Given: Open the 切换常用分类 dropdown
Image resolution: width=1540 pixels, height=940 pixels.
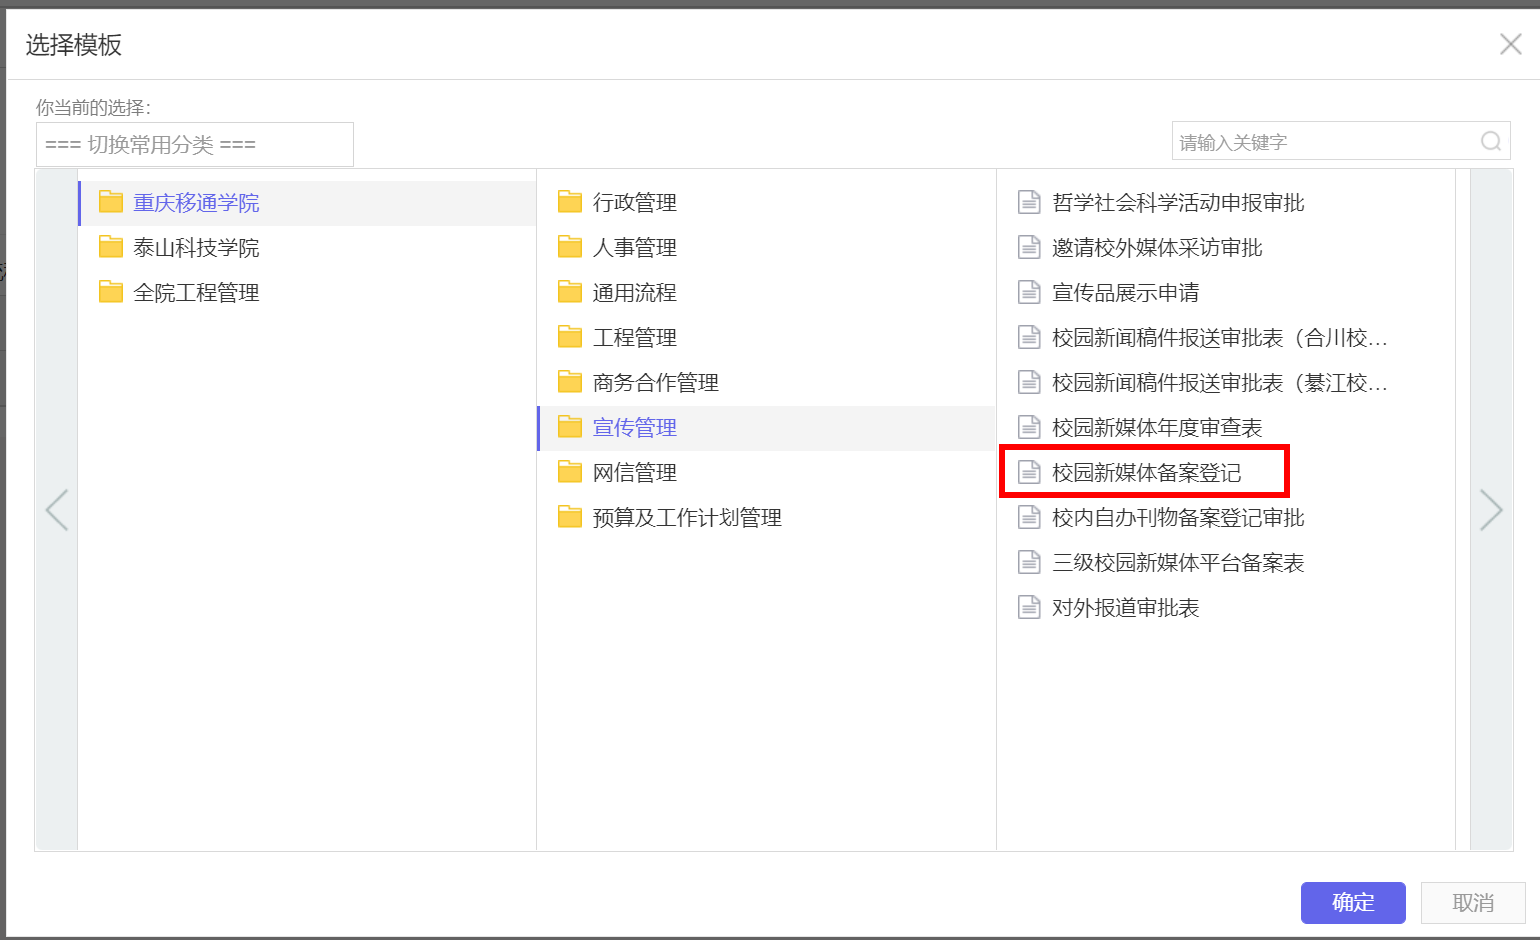Looking at the screenshot, I should (195, 145).
